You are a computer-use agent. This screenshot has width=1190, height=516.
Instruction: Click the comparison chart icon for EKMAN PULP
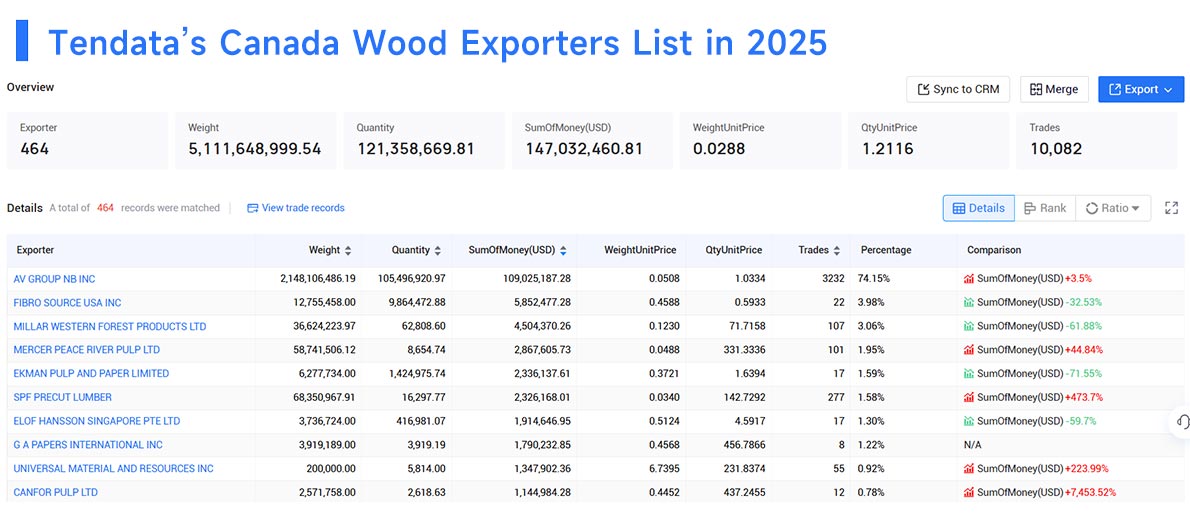pyautogui.click(x=969, y=373)
